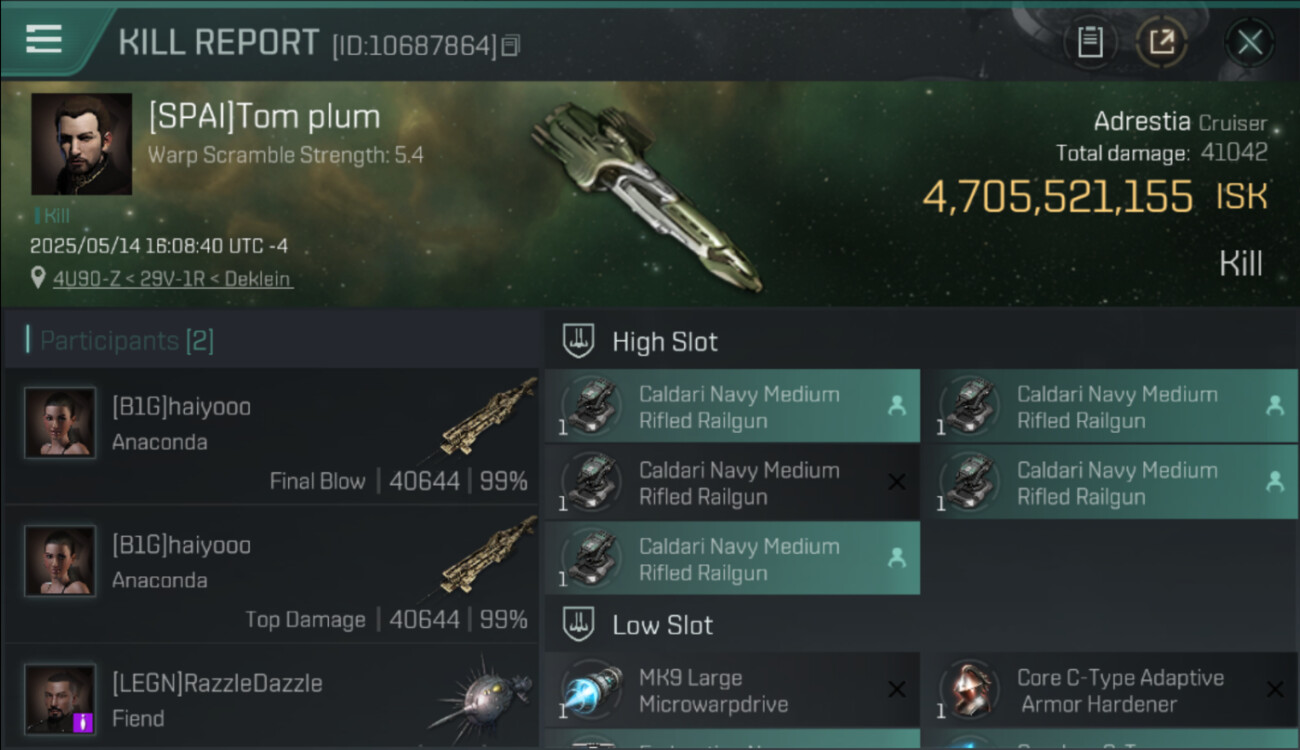Viewport: 1300px width, 750px height.
Task: Copy the kill report ID
Action: tap(511, 45)
